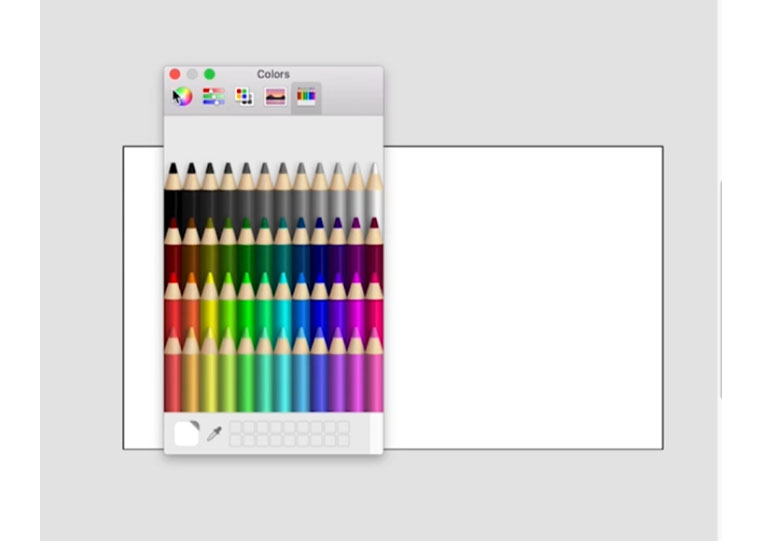Choose the brown pencil in the dark row
Viewport: 763px width, 541px height.
point(191,253)
